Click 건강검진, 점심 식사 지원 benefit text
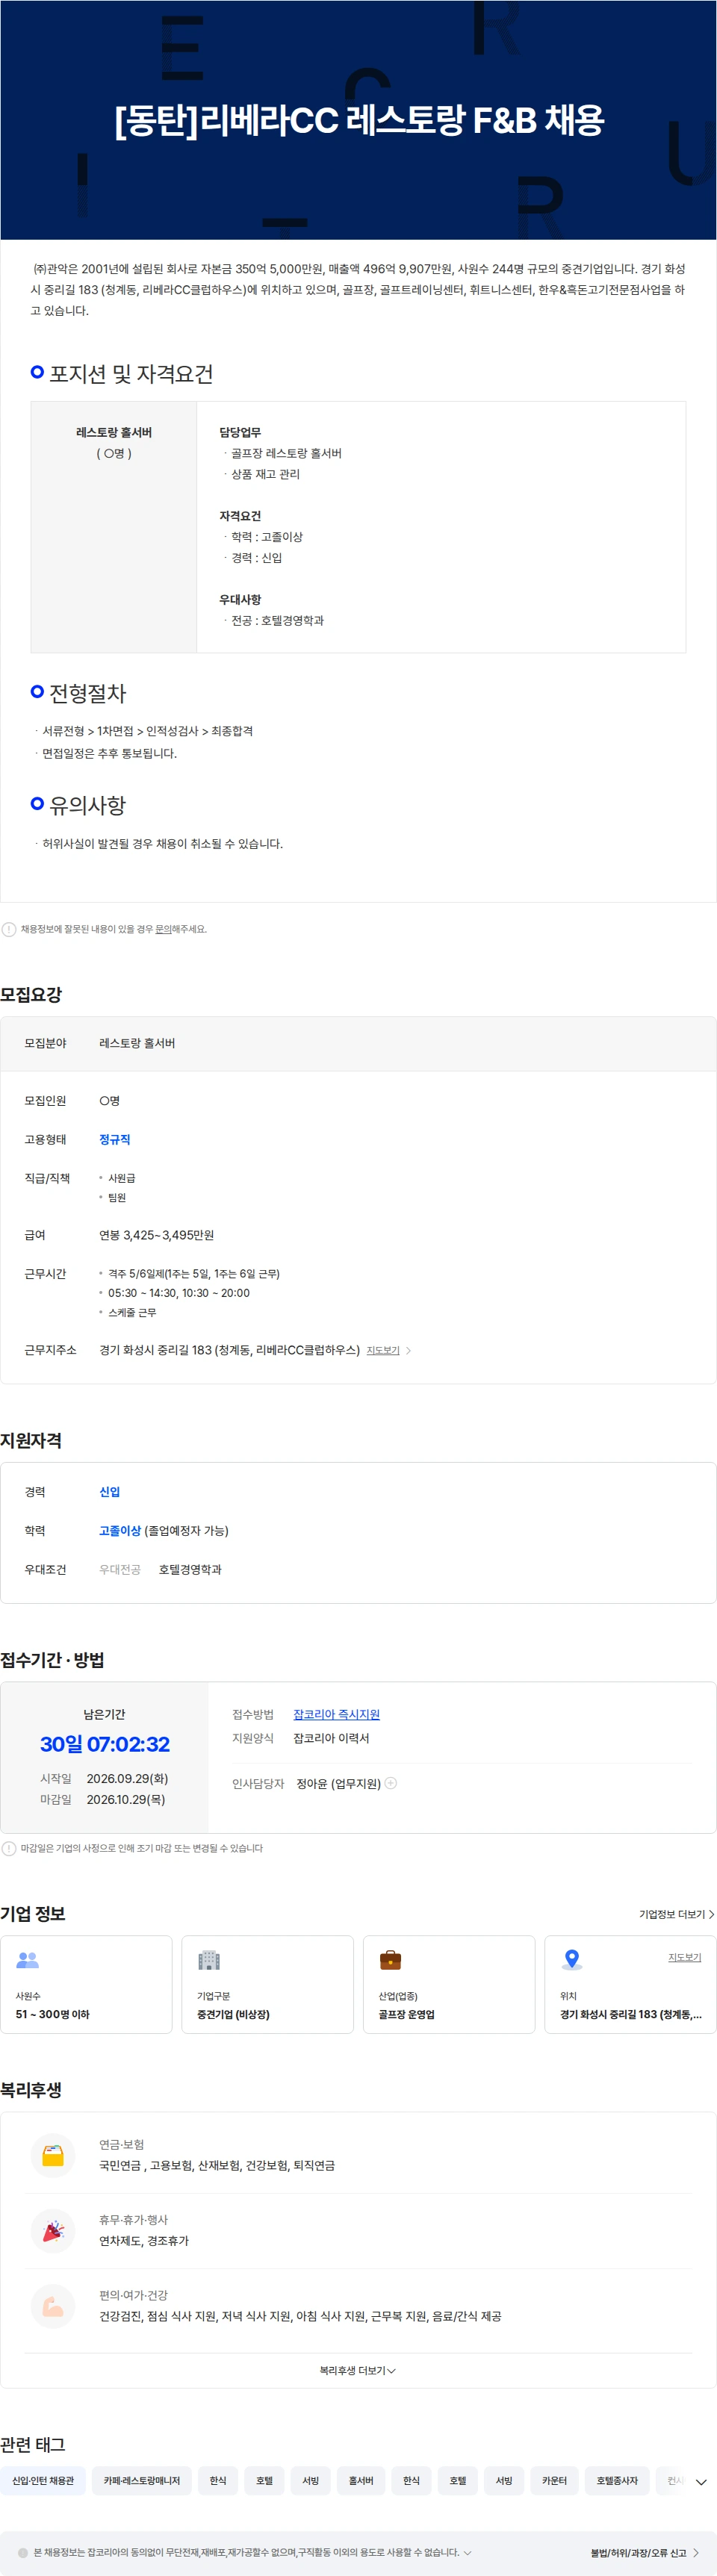This screenshot has height=2576, width=717. (x=300, y=2316)
